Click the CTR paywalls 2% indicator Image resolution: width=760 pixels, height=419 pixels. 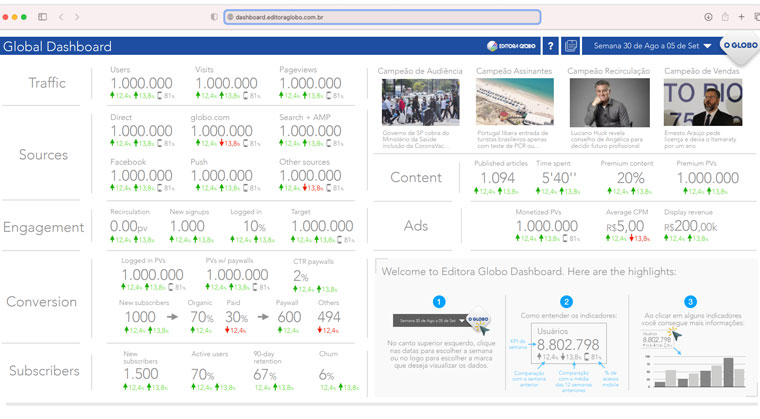(x=301, y=276)
